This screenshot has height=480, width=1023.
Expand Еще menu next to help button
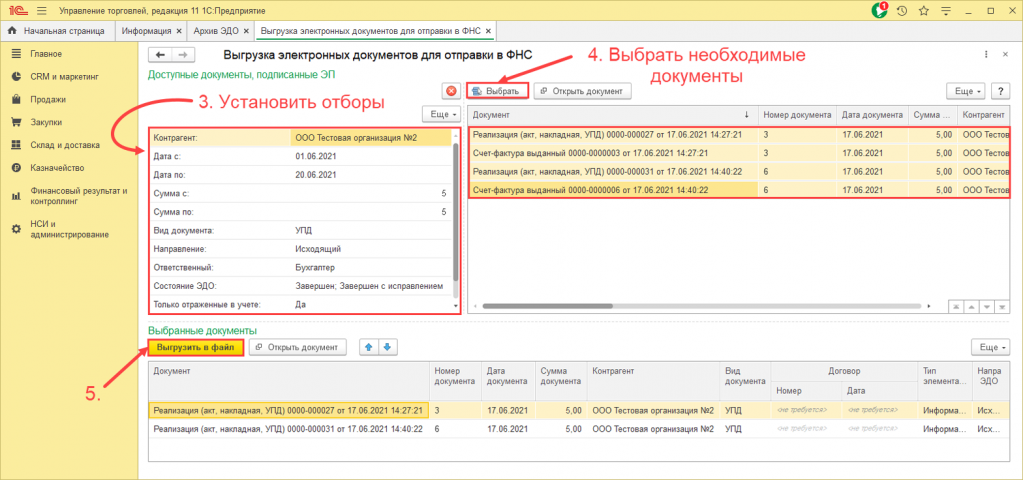[x=966, y=91]
